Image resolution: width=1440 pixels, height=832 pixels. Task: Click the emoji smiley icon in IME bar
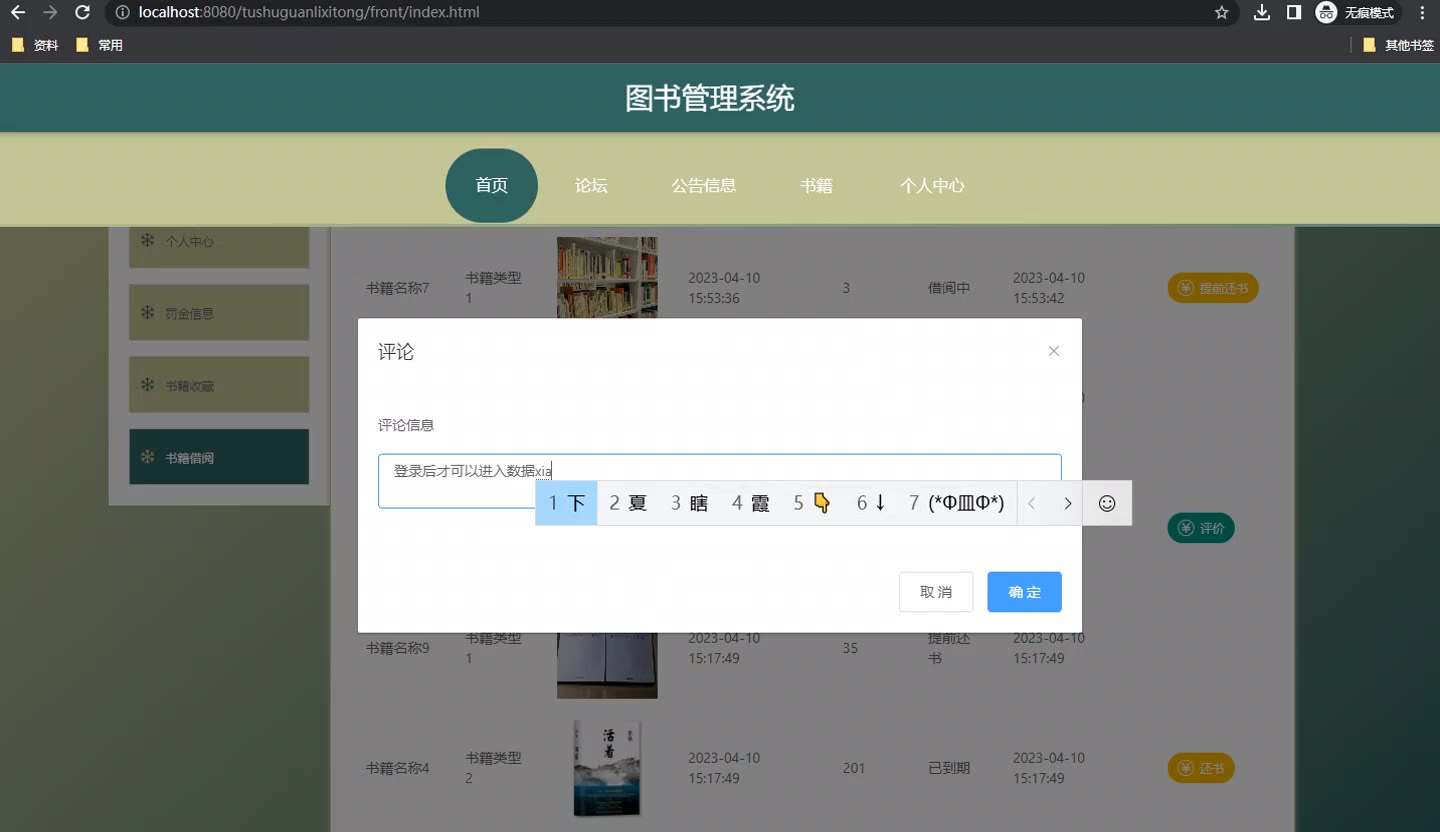tap(1106, 503)
